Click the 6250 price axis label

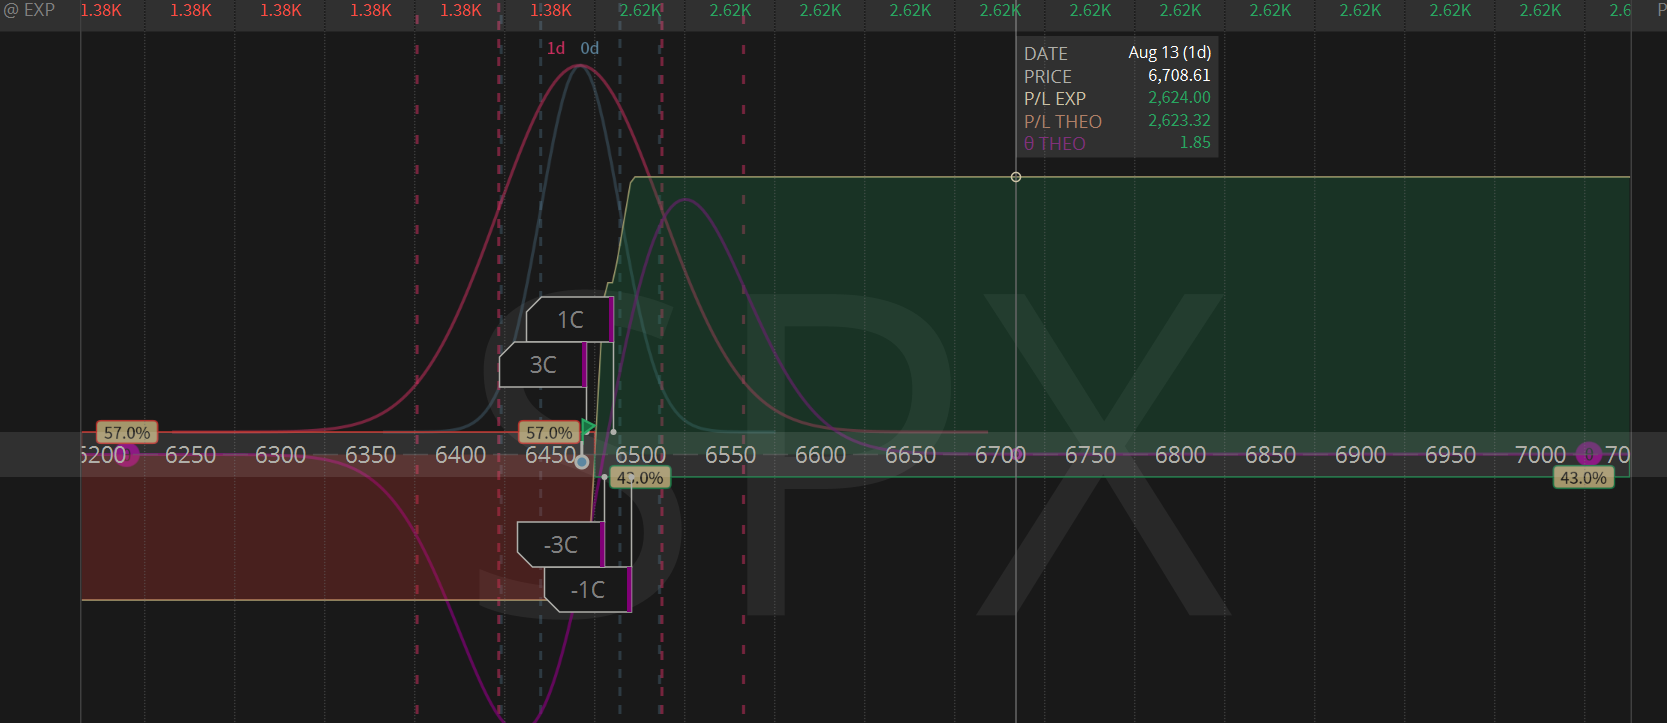point(190,455)
